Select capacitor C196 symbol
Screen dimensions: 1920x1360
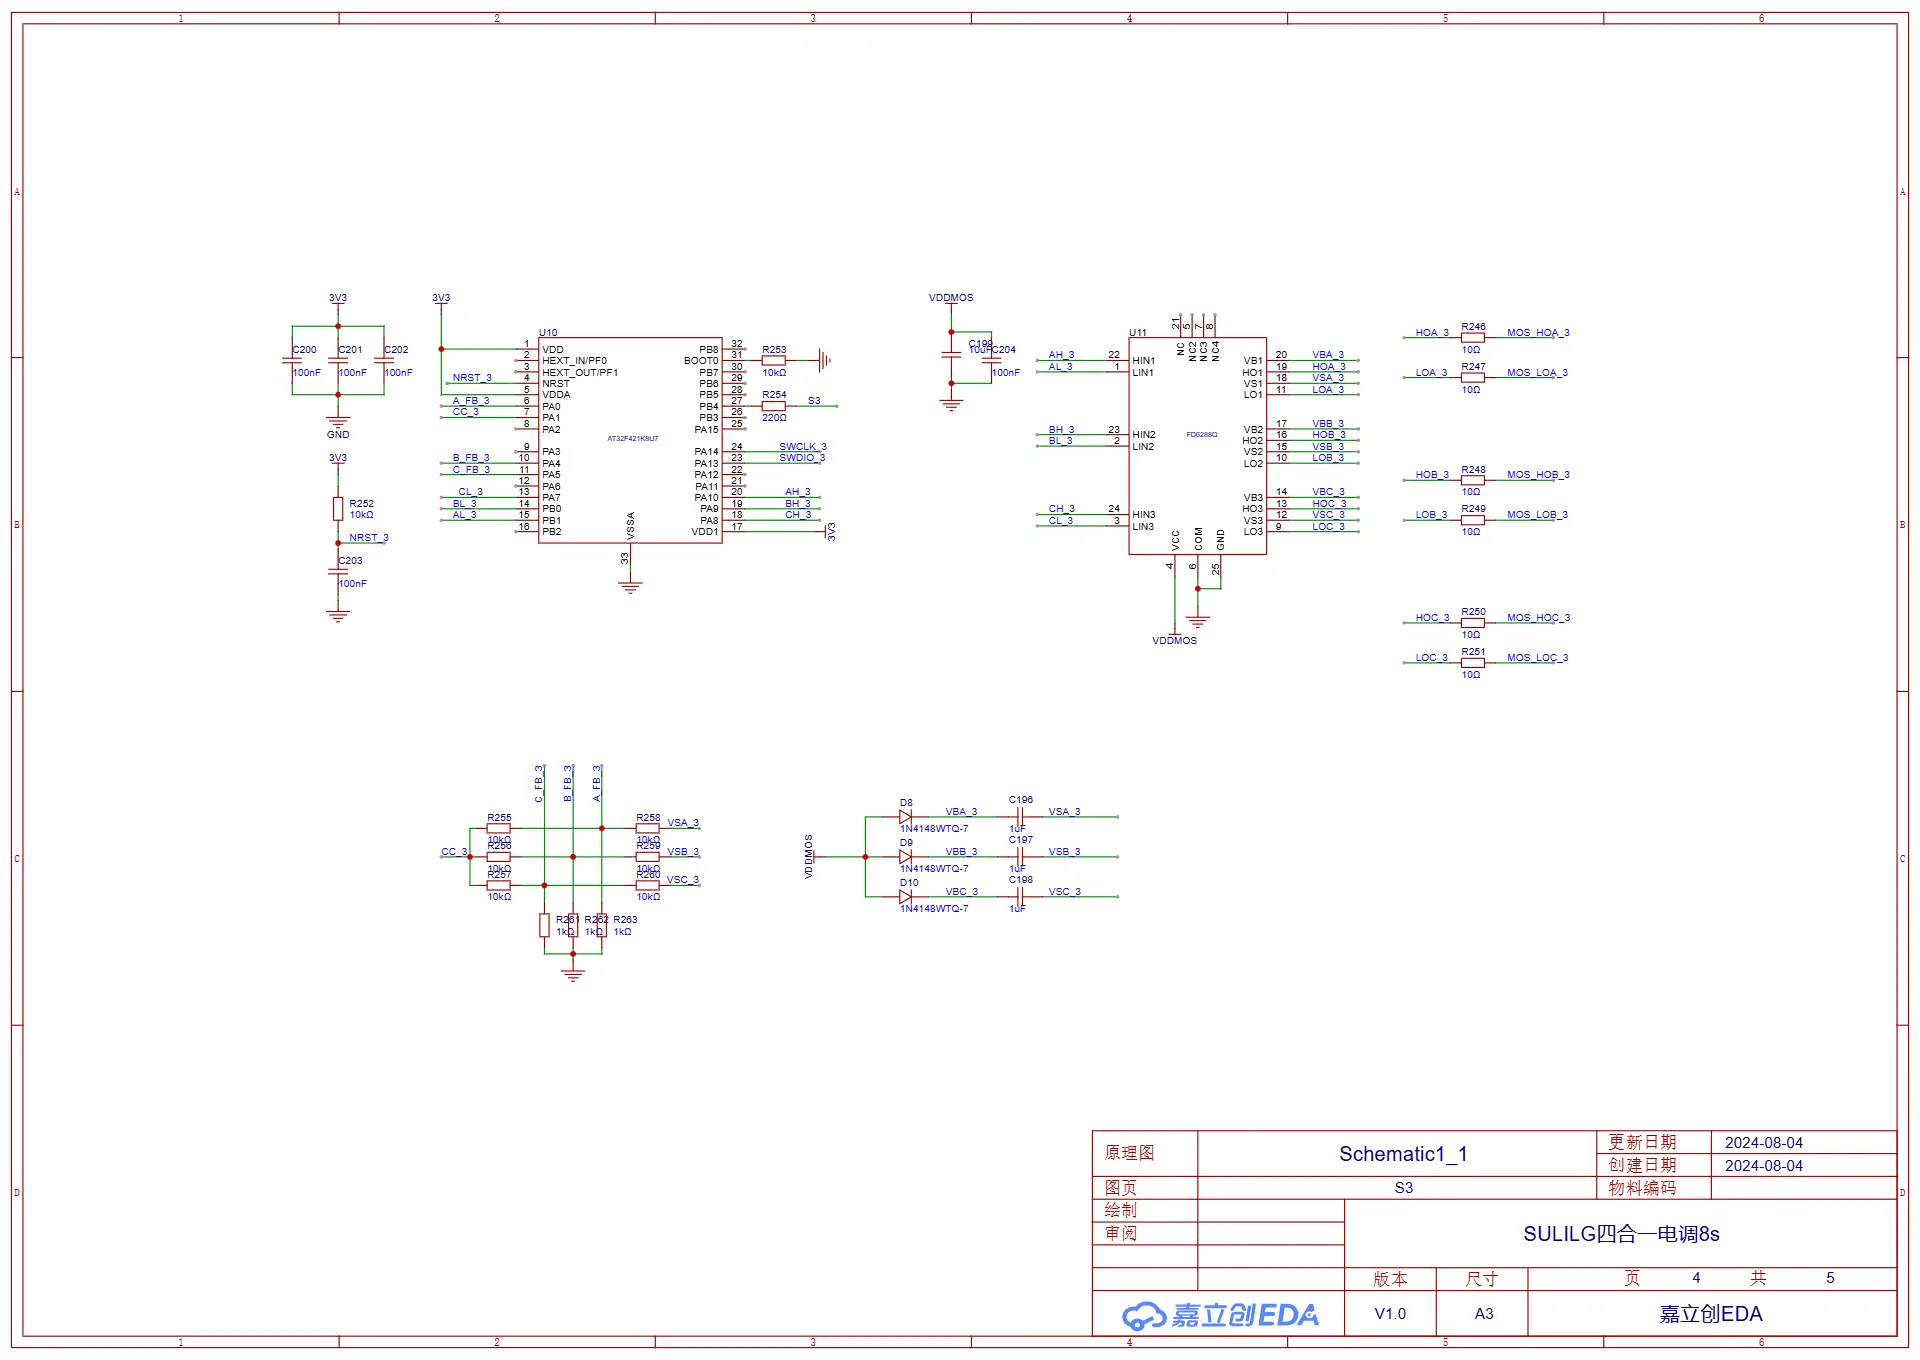tap(1020, 817)
